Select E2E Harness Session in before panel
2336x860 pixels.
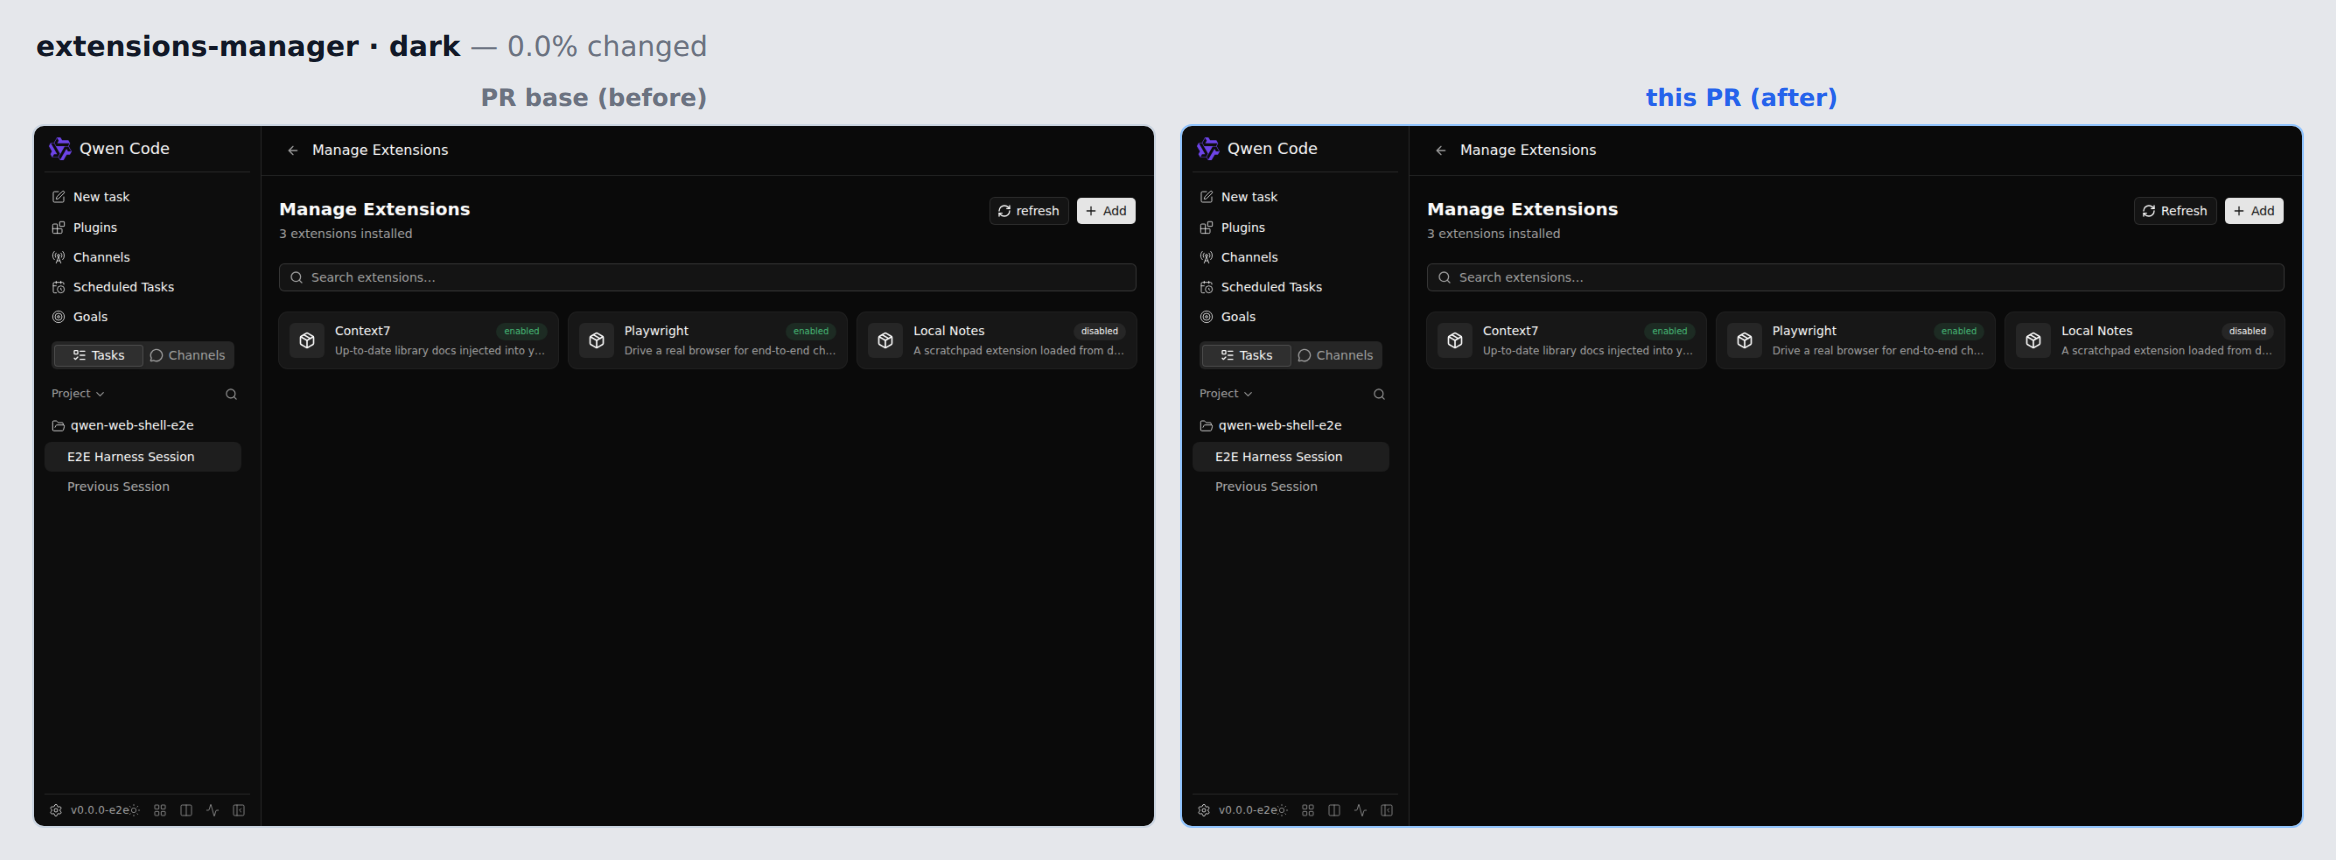coord(143,457)
